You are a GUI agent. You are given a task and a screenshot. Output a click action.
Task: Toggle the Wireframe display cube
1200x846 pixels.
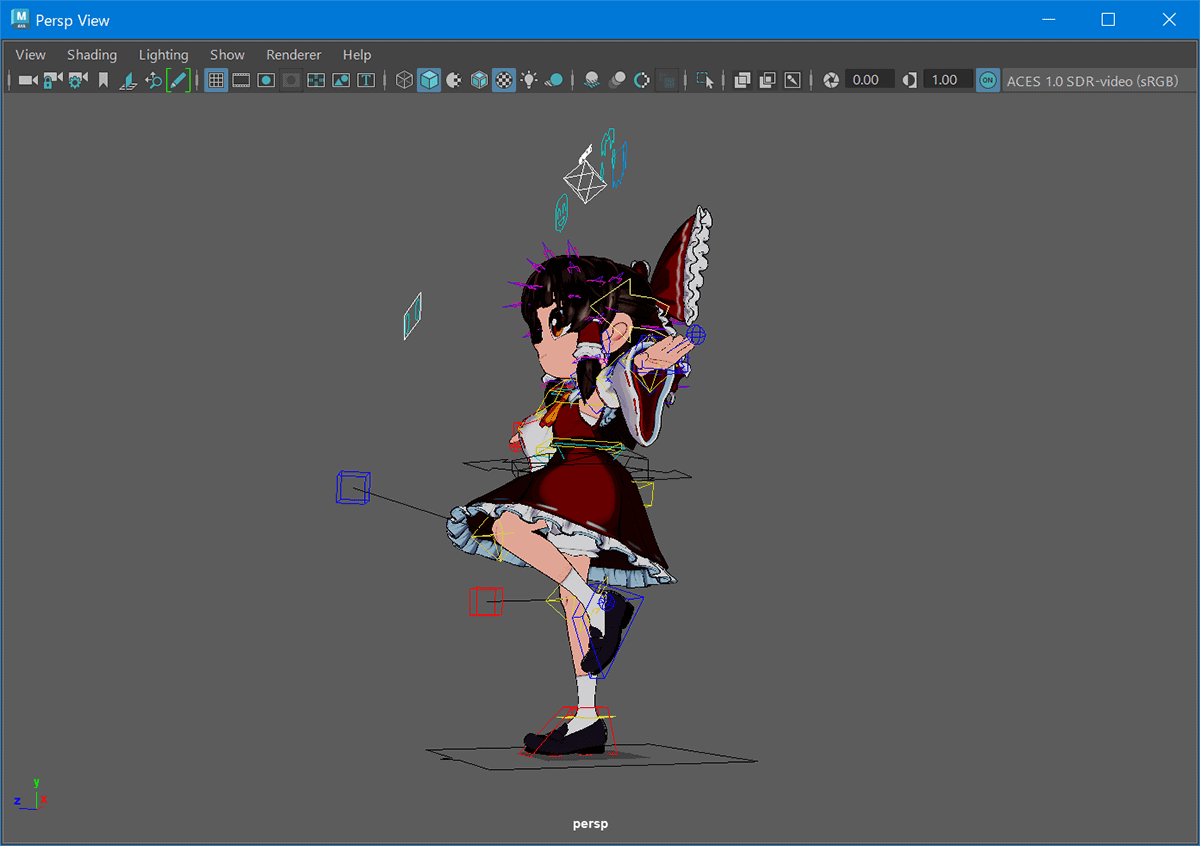404,80
